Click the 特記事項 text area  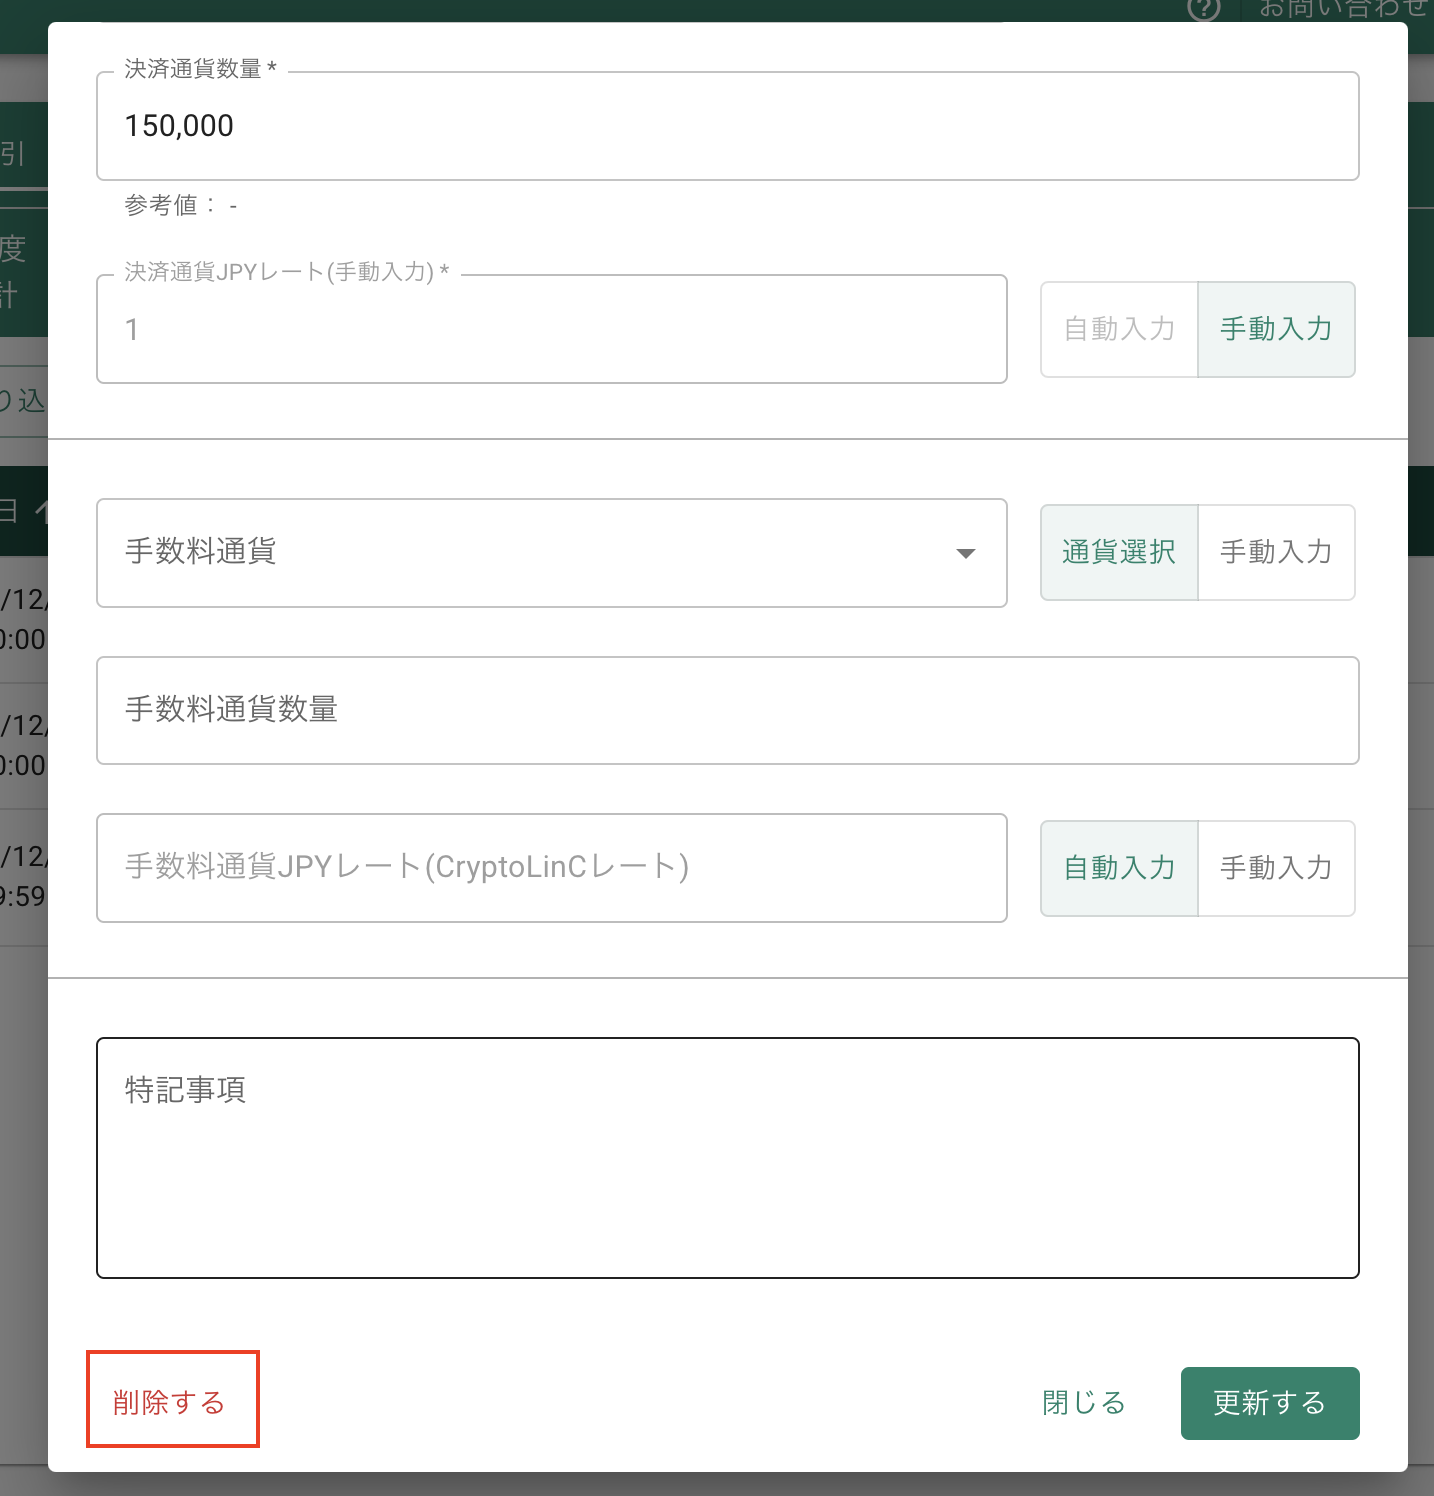point(727,1158)
